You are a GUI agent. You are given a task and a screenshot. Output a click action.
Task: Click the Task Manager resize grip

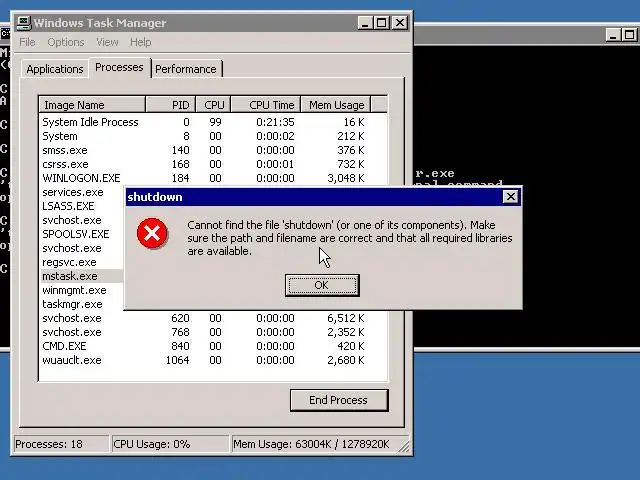(x=404, y=447)
